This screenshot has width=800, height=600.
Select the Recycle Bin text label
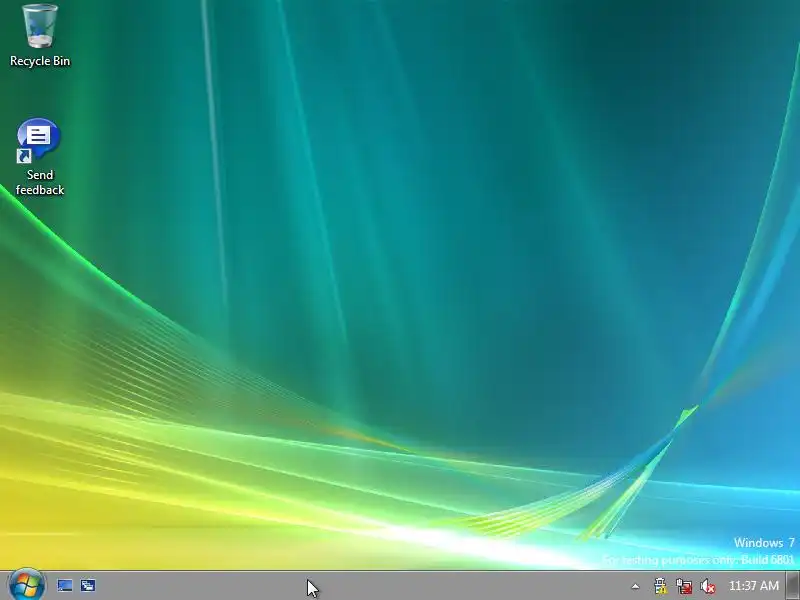coord(40,61)
